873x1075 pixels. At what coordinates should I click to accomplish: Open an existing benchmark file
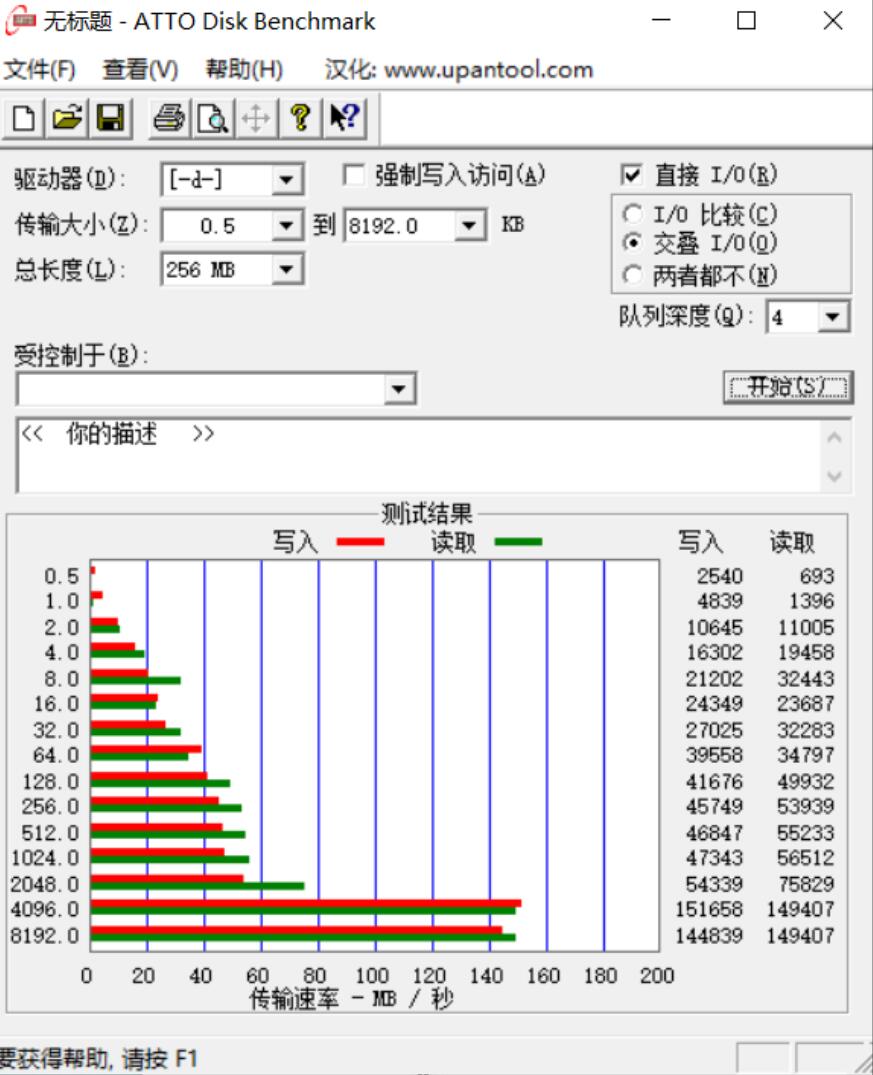tap(66, 116)
